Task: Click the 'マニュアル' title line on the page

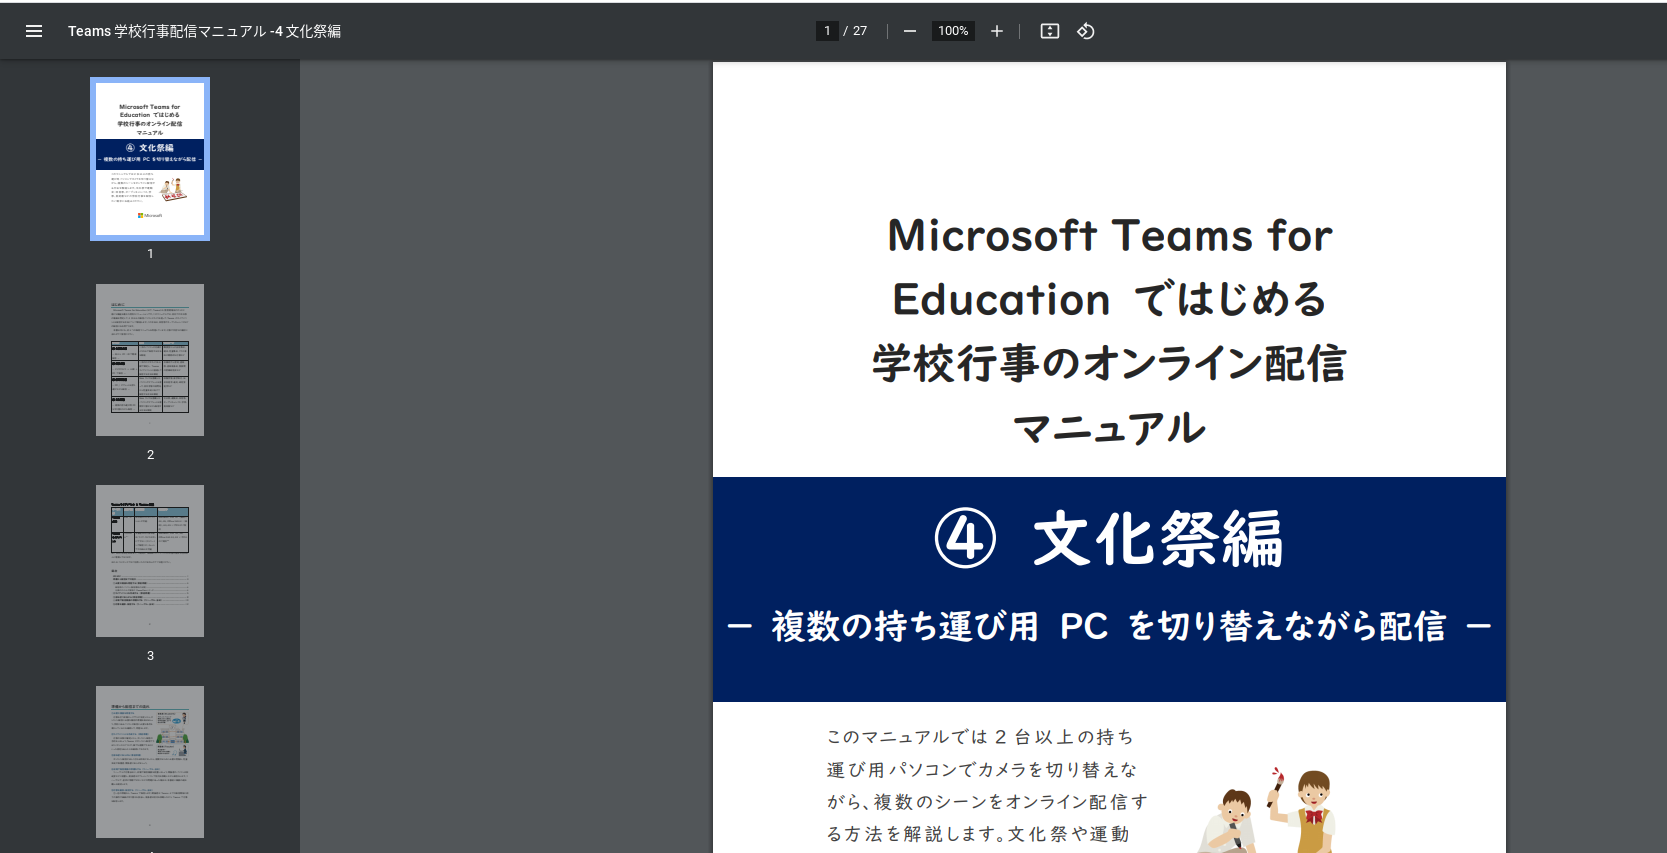Action: coord(1109,428)
